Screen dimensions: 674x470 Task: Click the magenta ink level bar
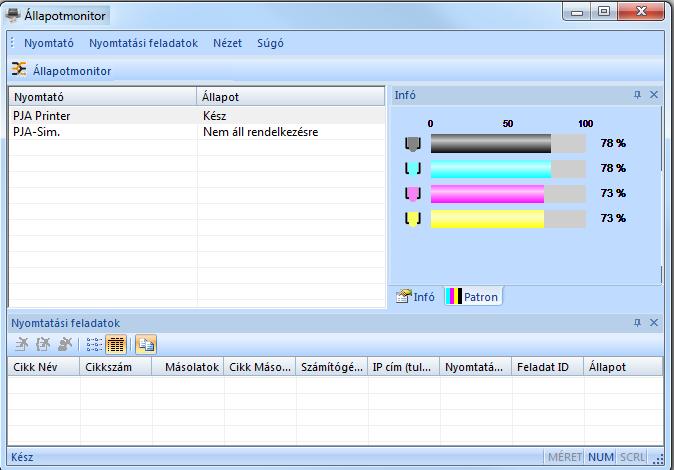click(x=508, y=194)
